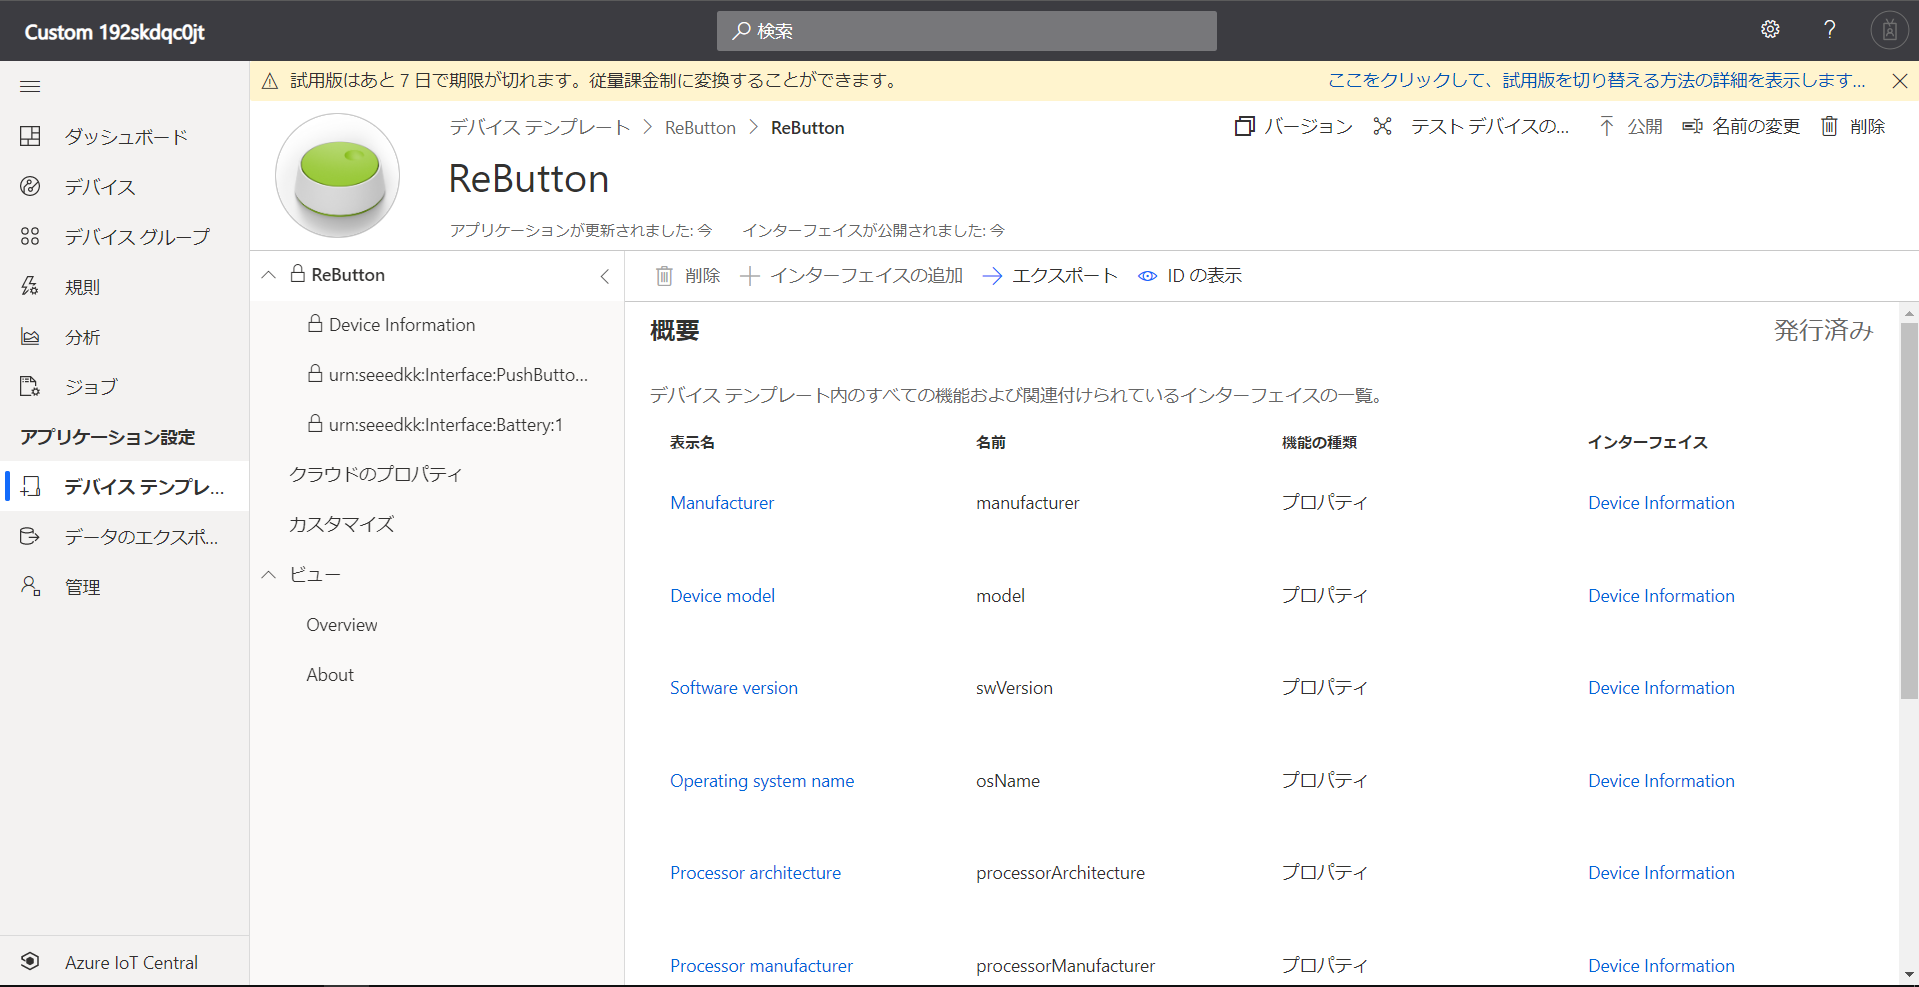Viewport: 1919px width, 987px height.
Task: Show IDs with the ID の表示 eye button
Action: (x=1190, y=276)
